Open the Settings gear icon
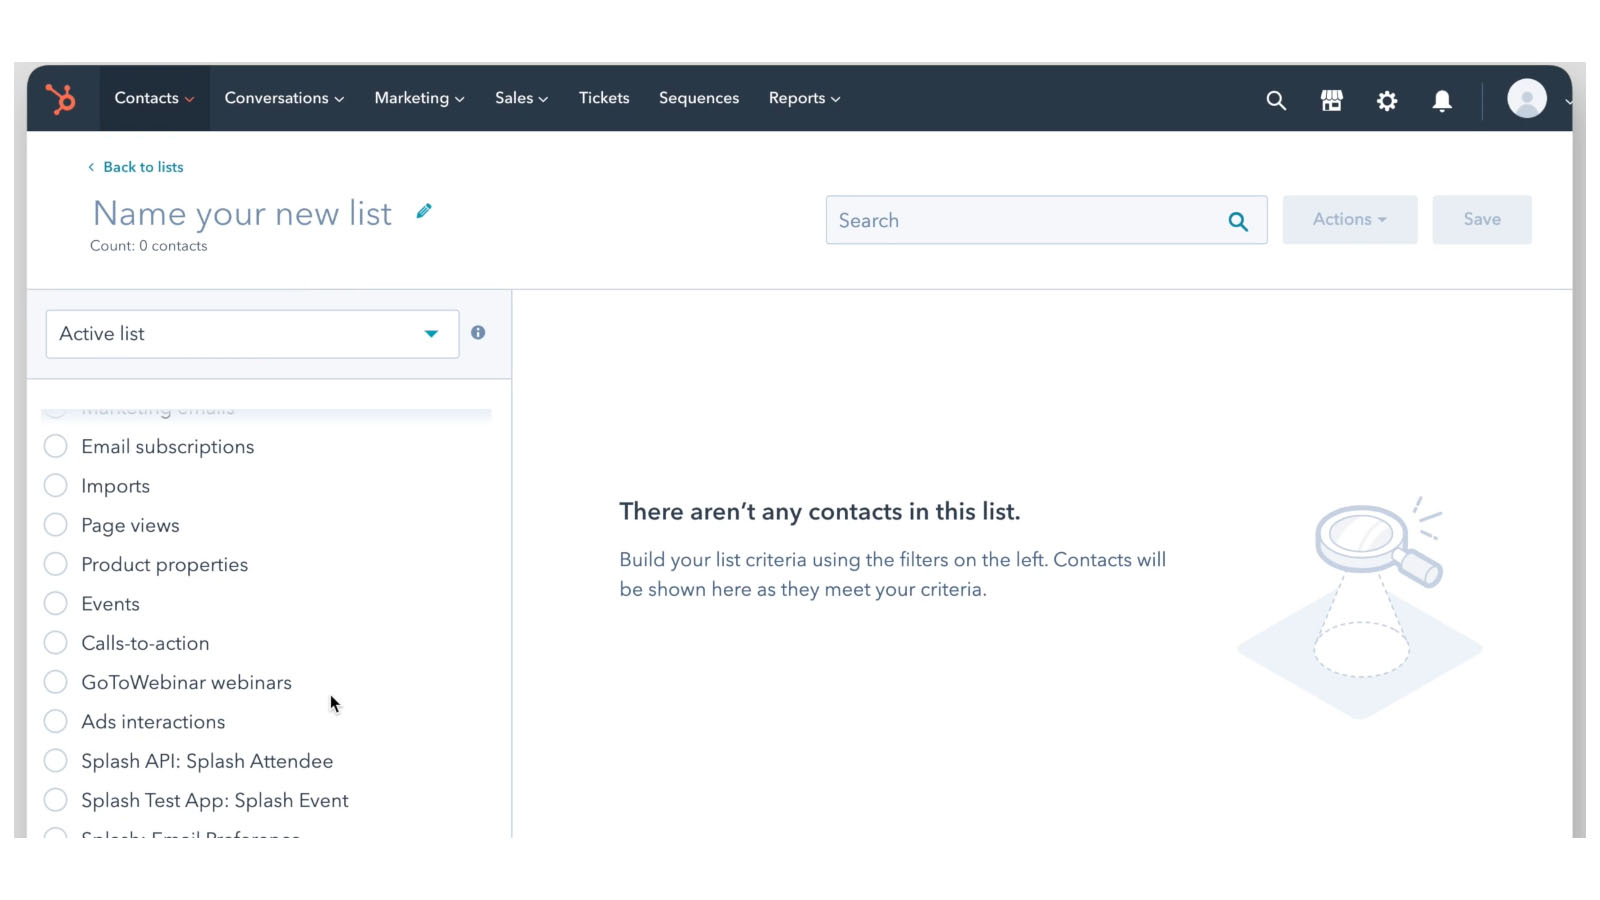1600x900 pixels. (1386, 100)
